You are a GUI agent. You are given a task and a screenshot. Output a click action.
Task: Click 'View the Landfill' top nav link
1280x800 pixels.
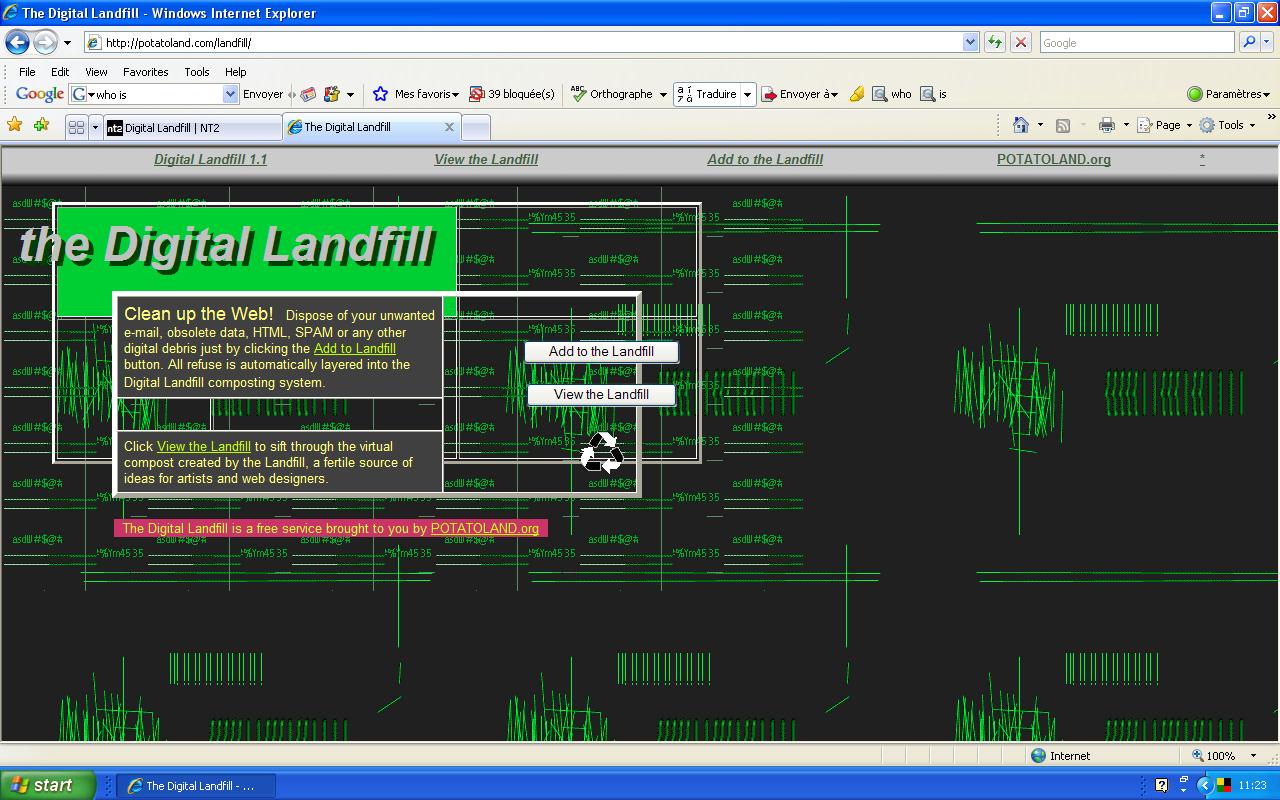[486, 159]
